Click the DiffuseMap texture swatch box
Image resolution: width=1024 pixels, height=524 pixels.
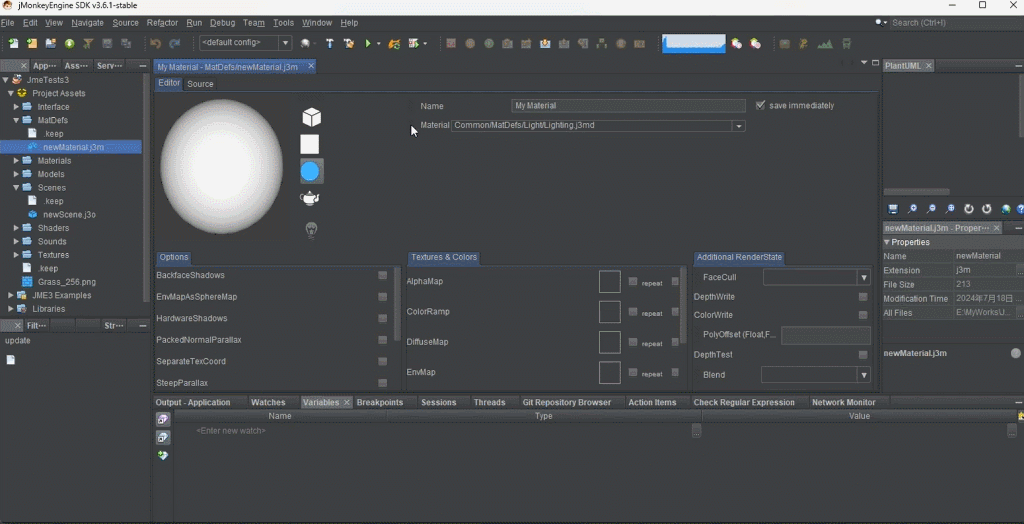coord(609,342)
